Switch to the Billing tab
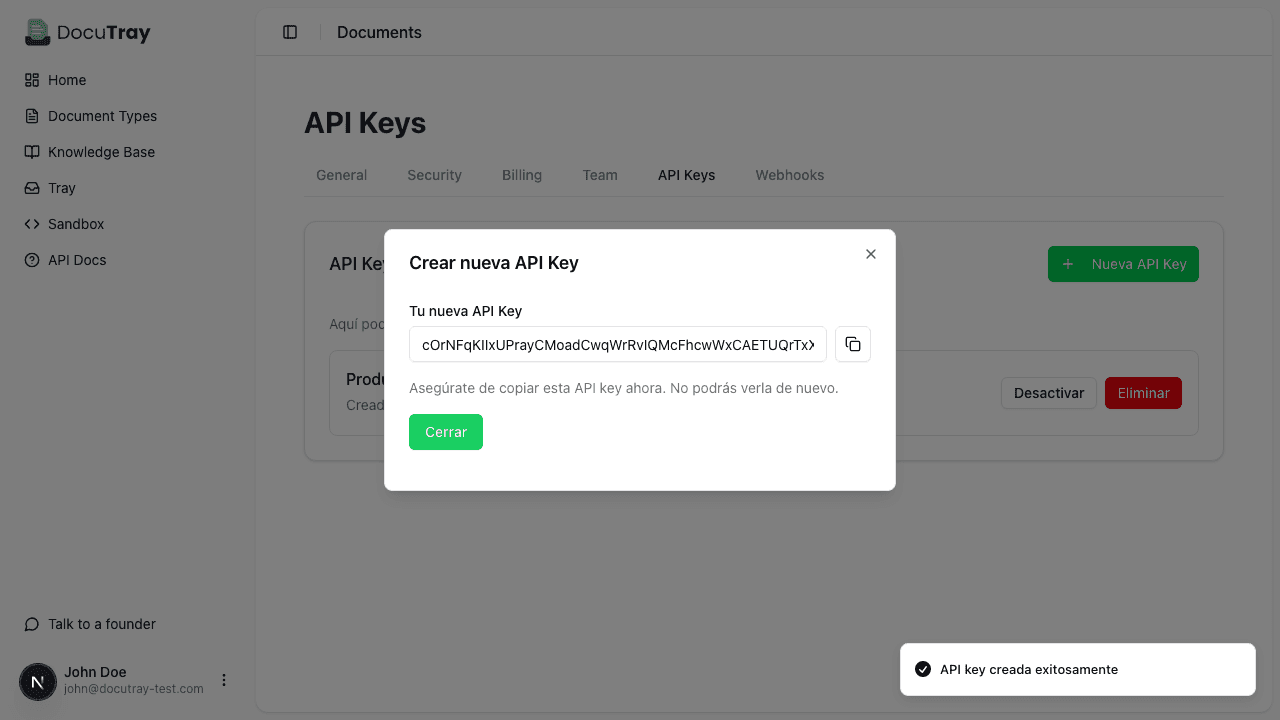 pyautogui.click(x=522, y=175)
